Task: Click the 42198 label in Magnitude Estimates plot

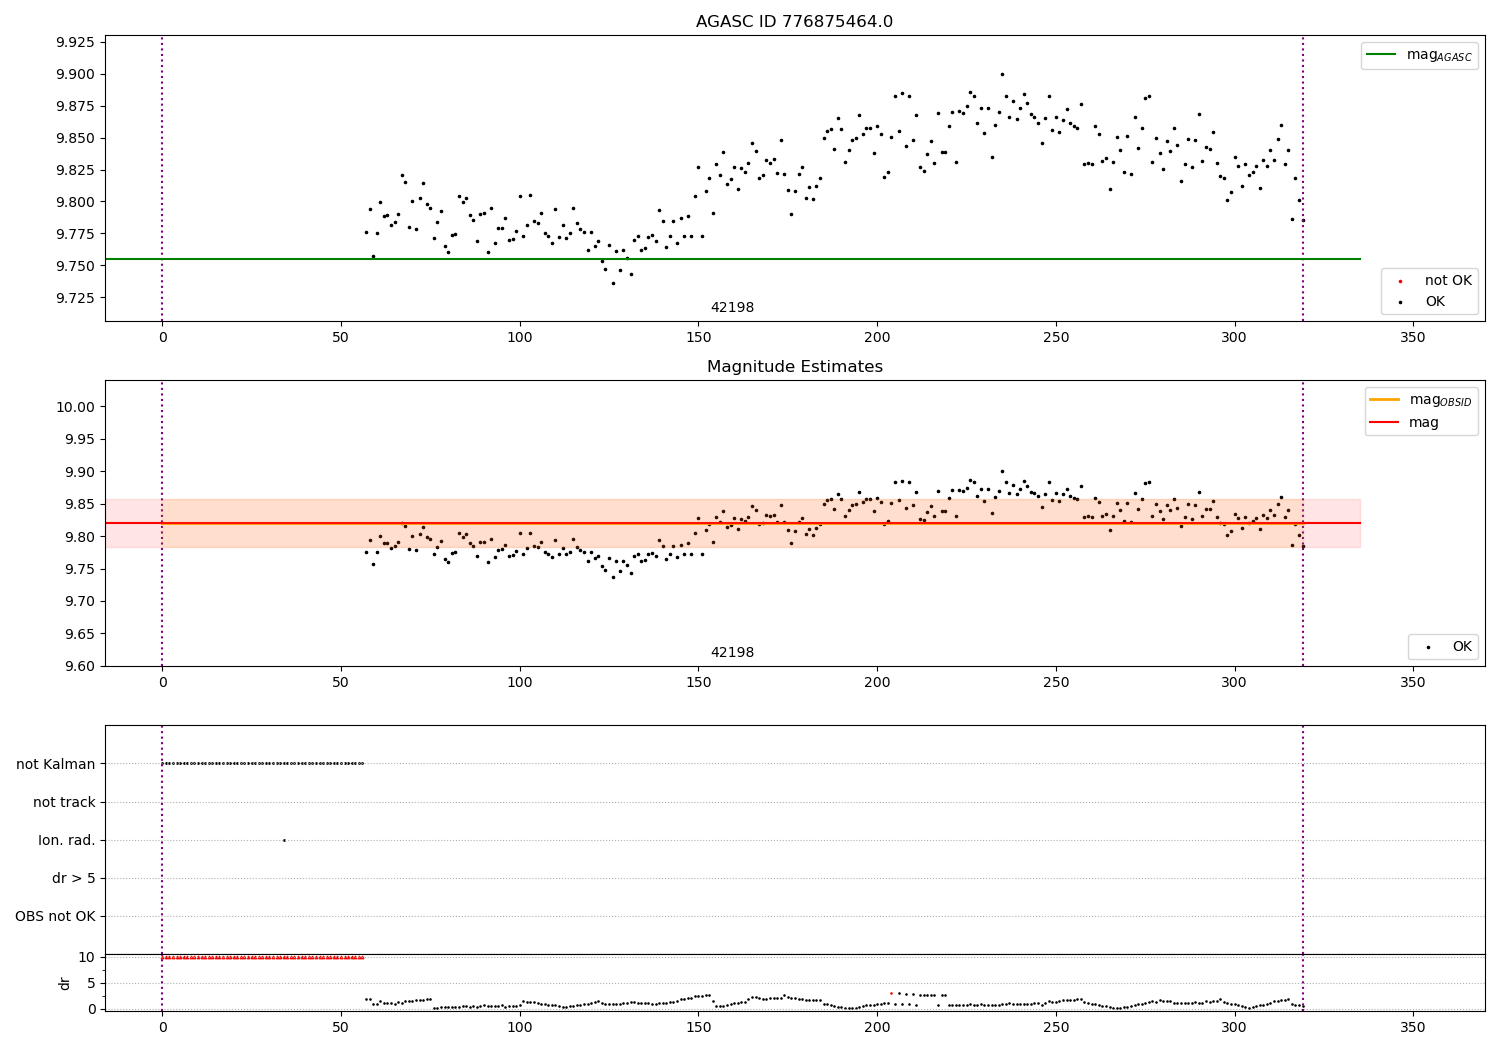Action: [x=732, y=653]
